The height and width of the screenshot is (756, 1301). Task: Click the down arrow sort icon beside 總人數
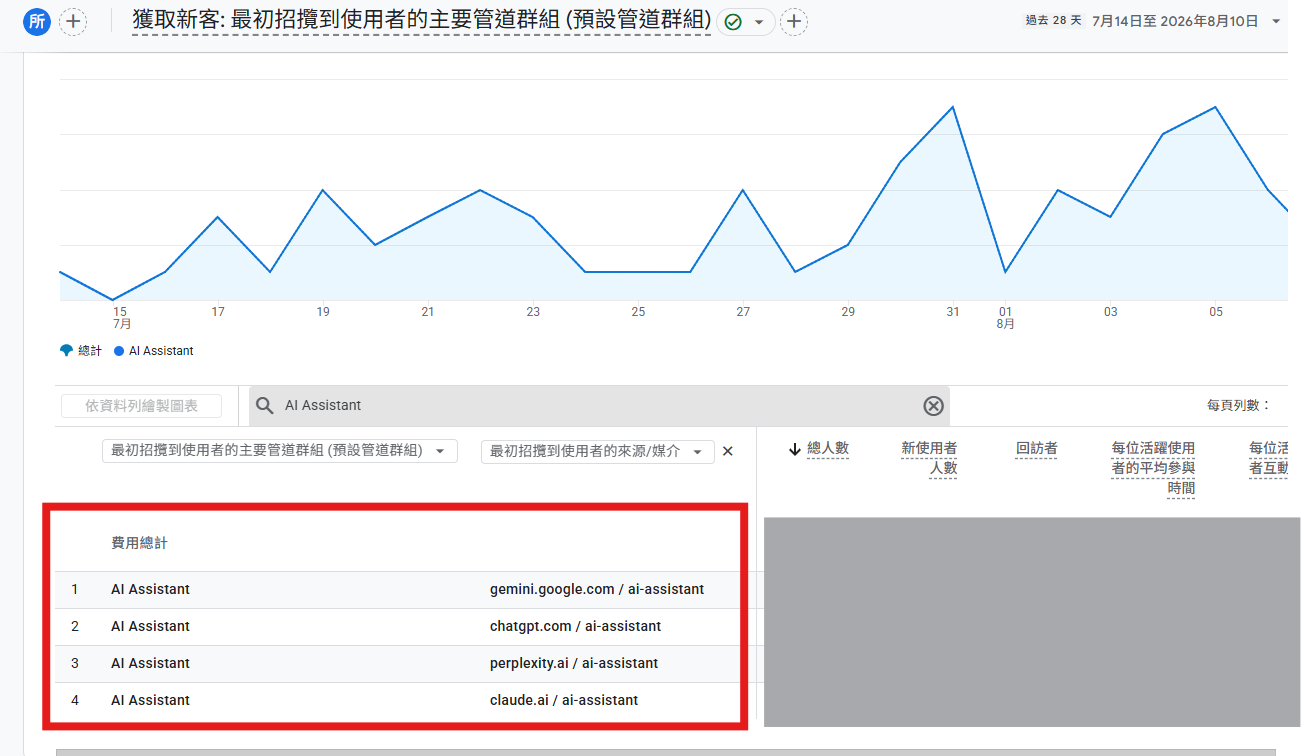tap(795, 449)
